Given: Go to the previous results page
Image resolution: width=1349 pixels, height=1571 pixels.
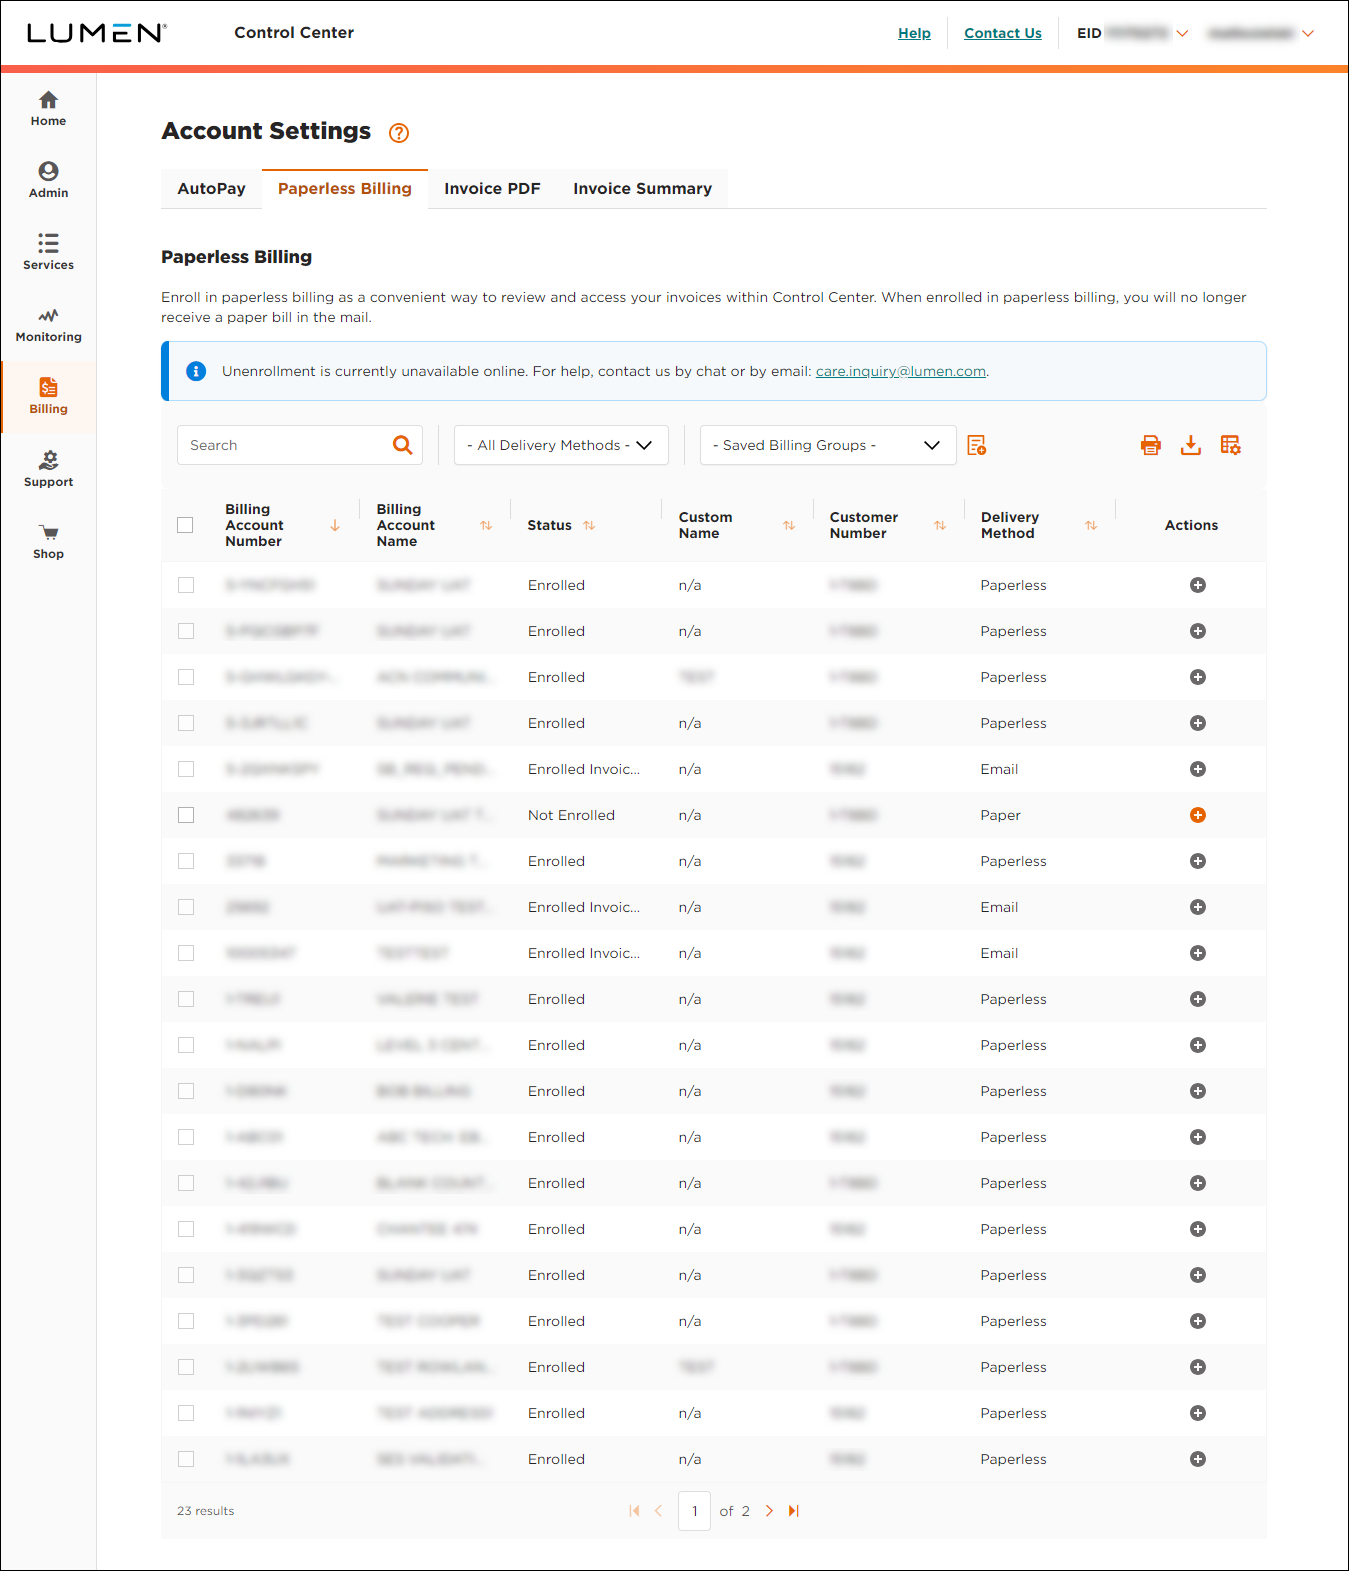Looking at the screenshot, I should [x=658, y=1511].
